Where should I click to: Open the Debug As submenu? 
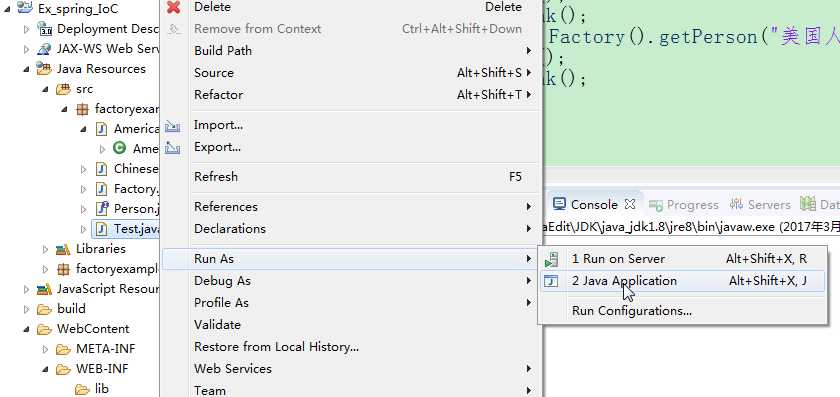(x=351, y=281)
